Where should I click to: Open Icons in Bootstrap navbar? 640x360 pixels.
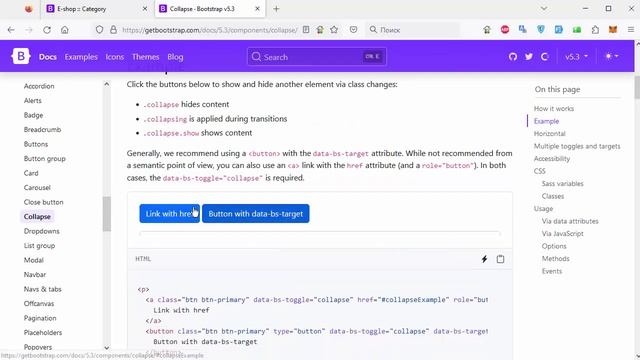[x=115, y=57]
